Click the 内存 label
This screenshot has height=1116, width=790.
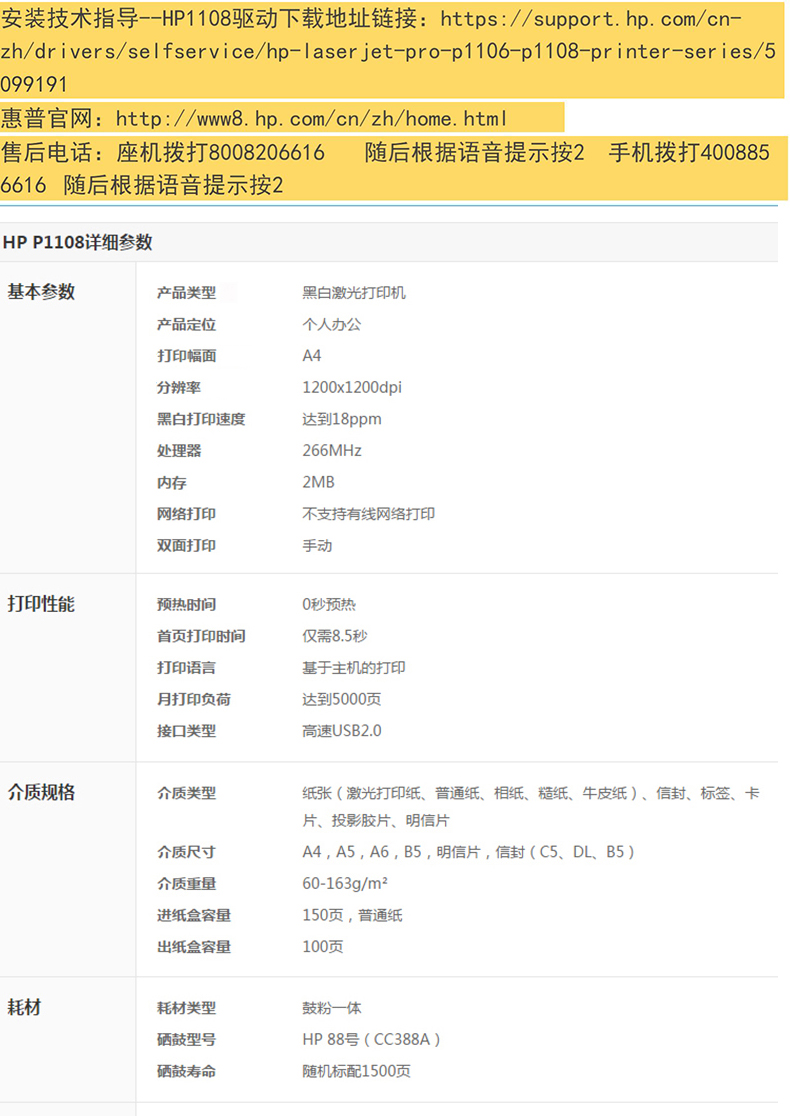pos(172,483)
